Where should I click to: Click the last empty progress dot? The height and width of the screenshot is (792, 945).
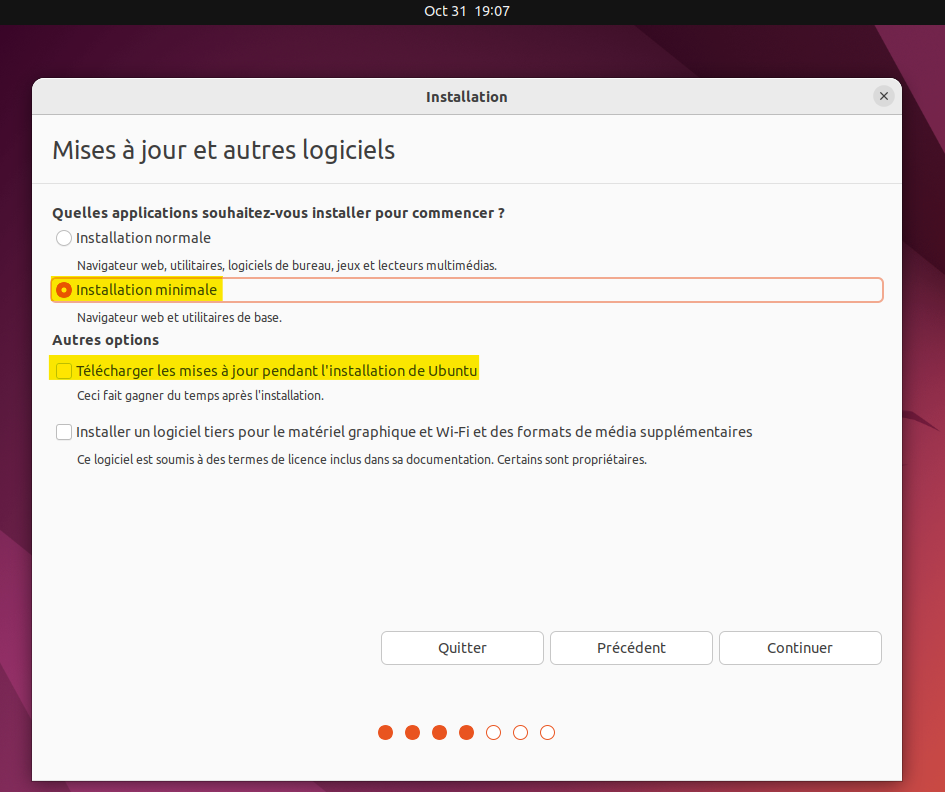click(x=547, y=733)
